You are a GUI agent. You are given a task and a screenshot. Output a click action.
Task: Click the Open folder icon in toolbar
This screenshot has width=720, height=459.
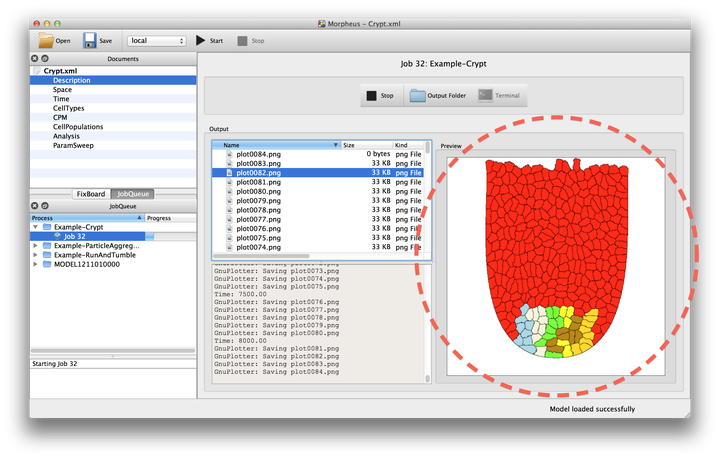[x=47, y=41]
